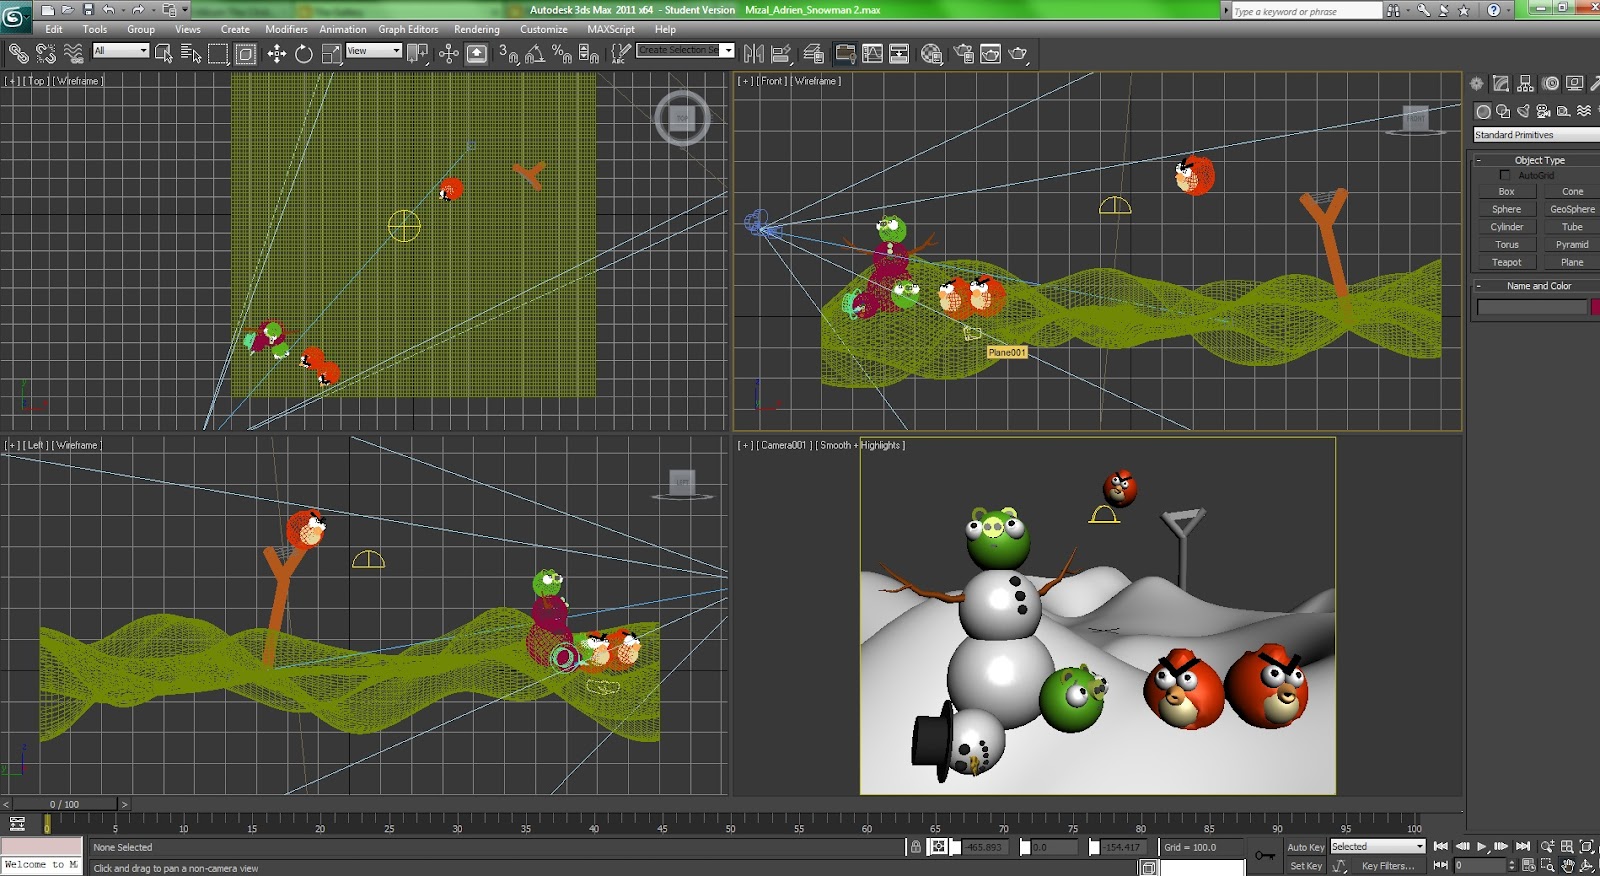Image resolution: width=1600 pixels, height=876 pixels.
Task: Toggle the Window/Crossing selection mode
Action: (246, 53)
